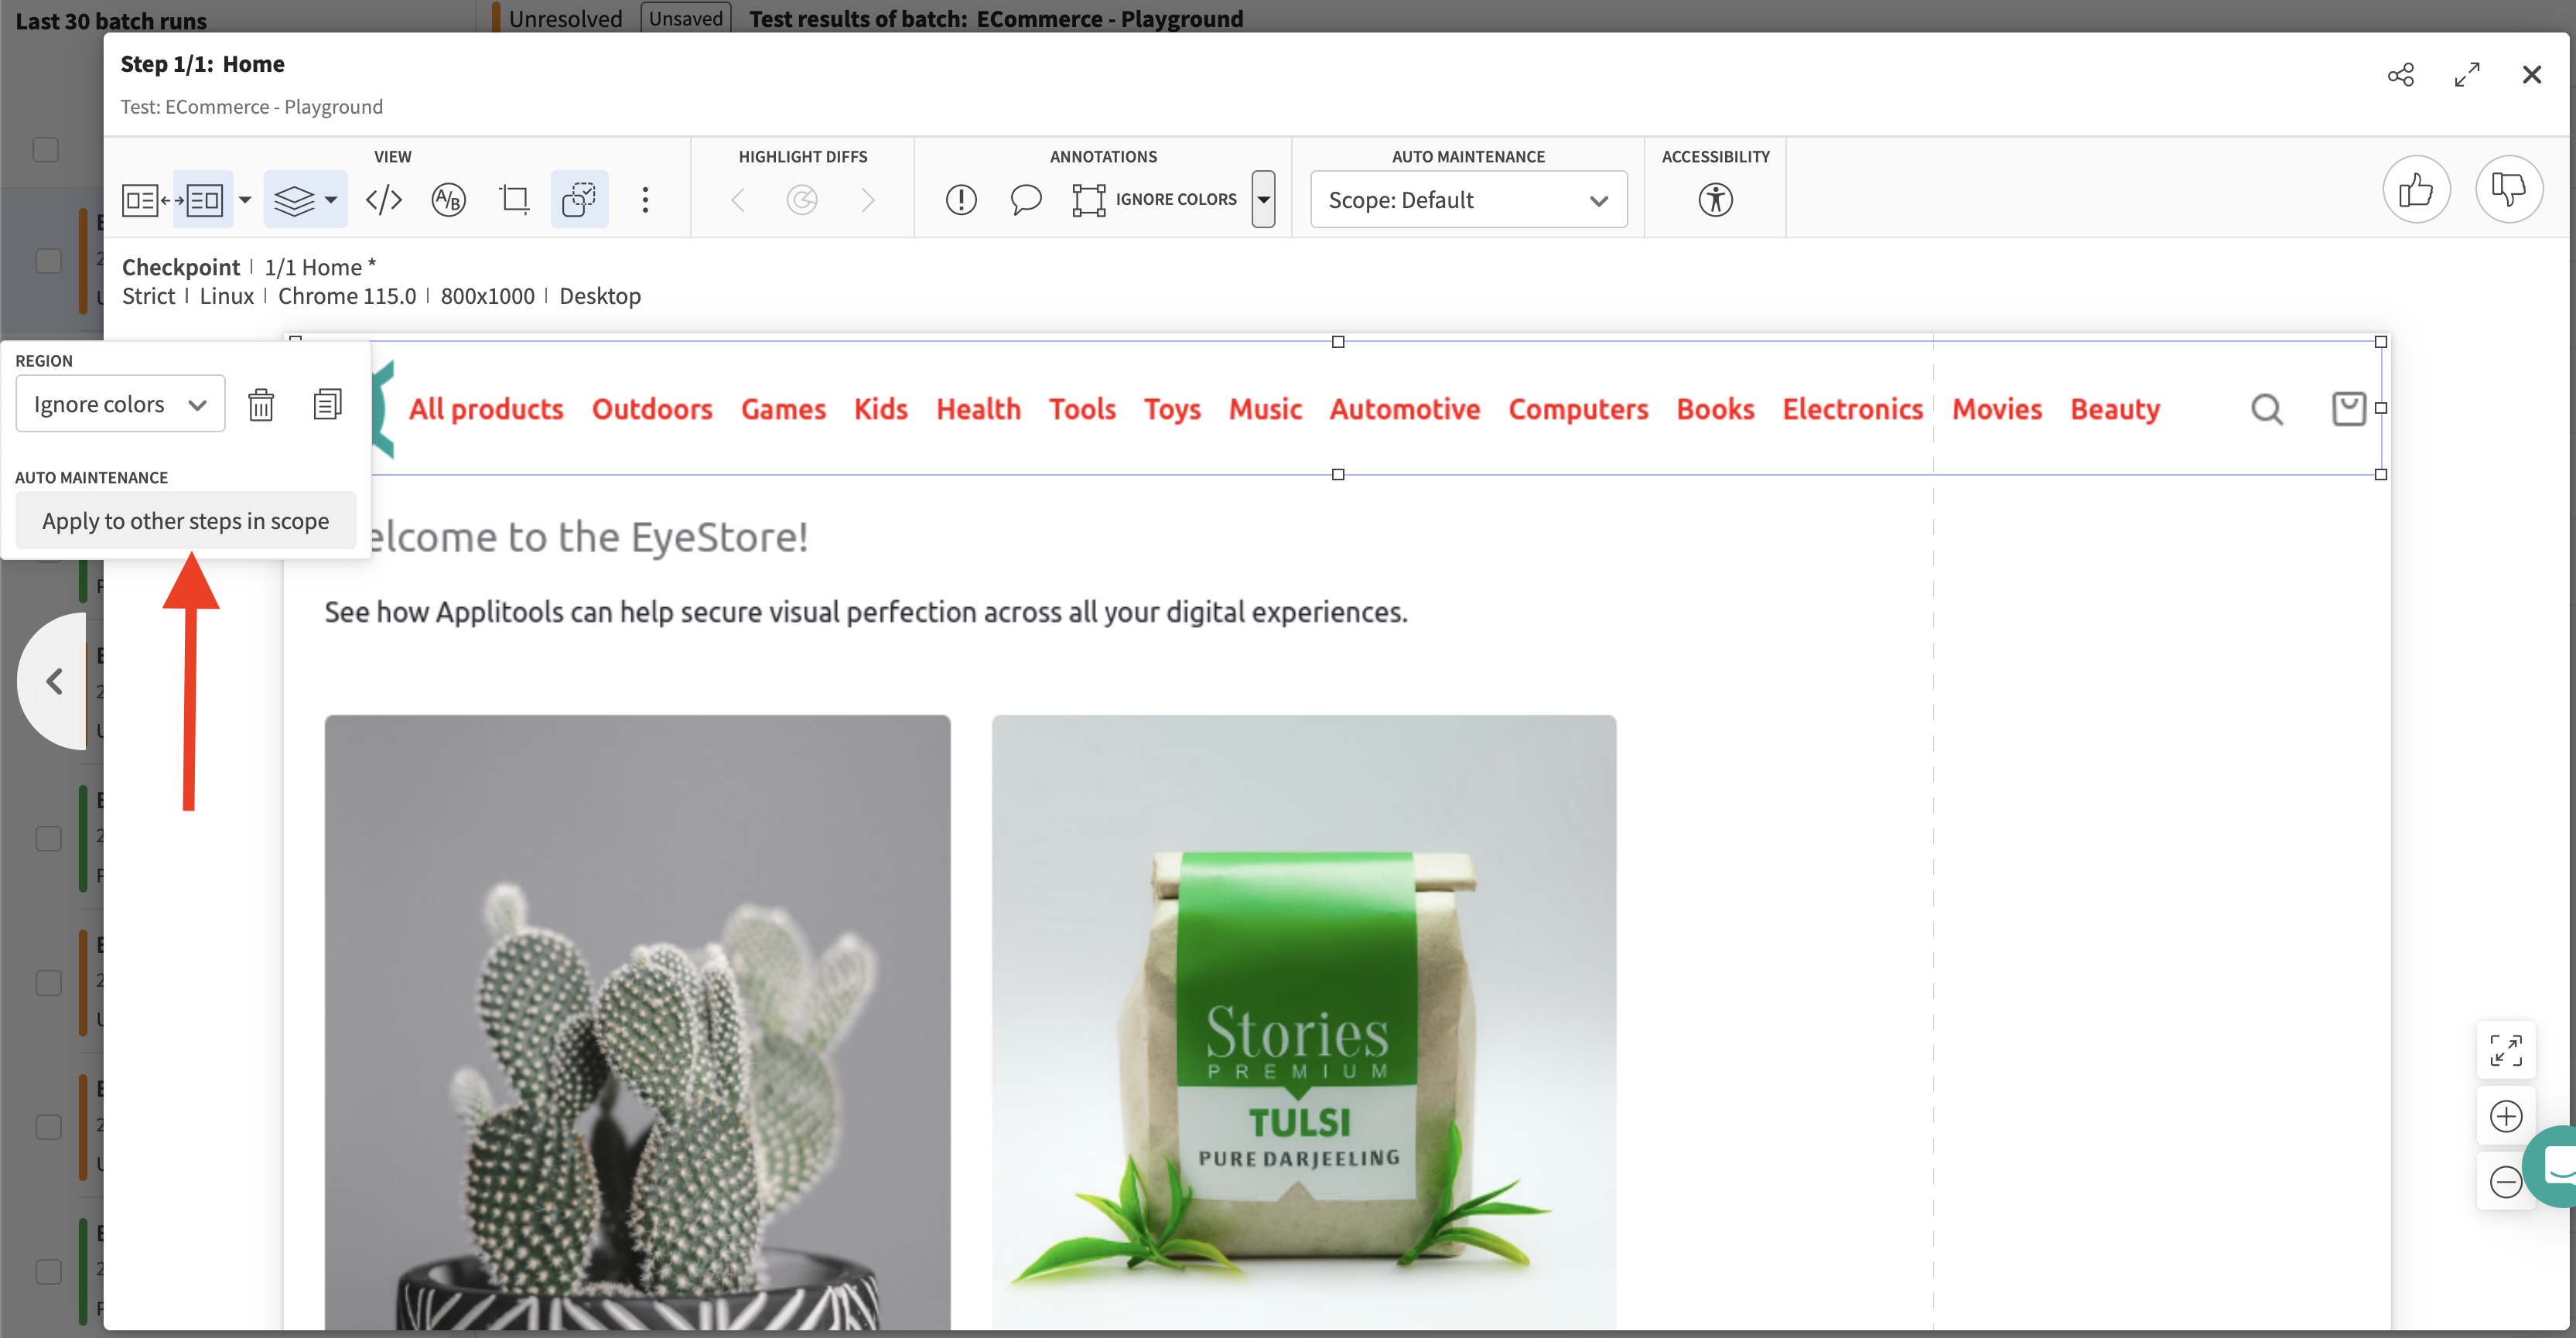Open annotation region type arrow dropdown
Image resolution: width=2576 pixels, height=1338 pixels.
click(1263, 199)
